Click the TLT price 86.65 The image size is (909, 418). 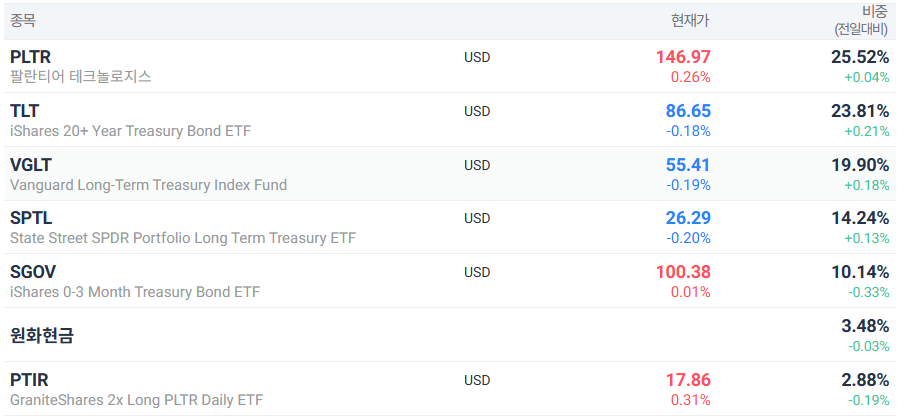point(688,111)
